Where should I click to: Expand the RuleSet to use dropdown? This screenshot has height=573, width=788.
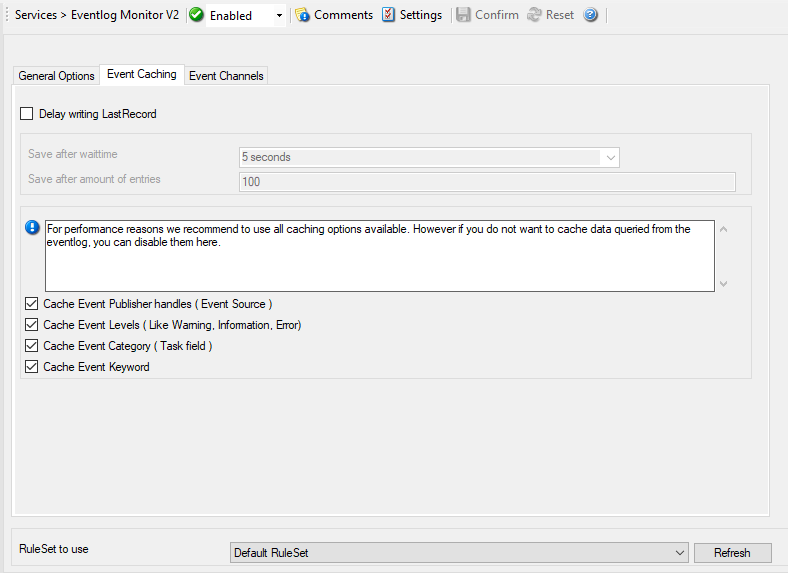tap(679, 553)
